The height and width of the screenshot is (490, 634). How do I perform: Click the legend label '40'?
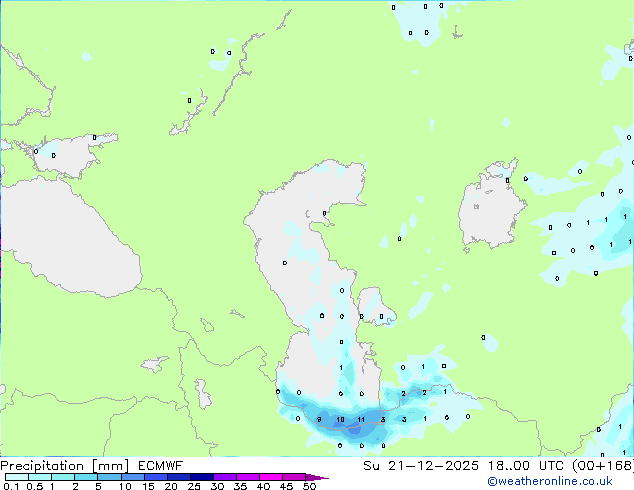[263, 486]
